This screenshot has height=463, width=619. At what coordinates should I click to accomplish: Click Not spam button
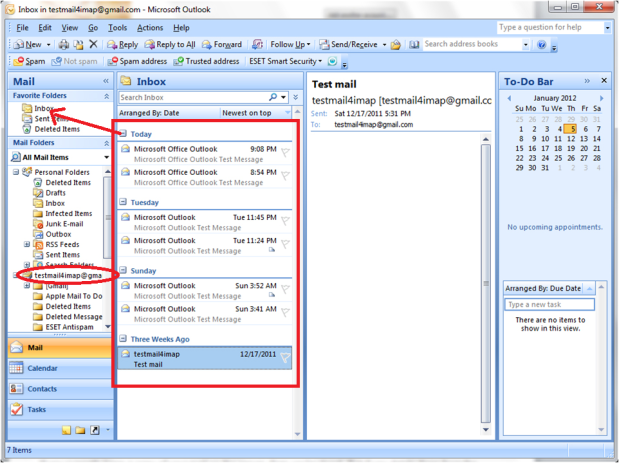pyautogui.click(x=74, y=61)
